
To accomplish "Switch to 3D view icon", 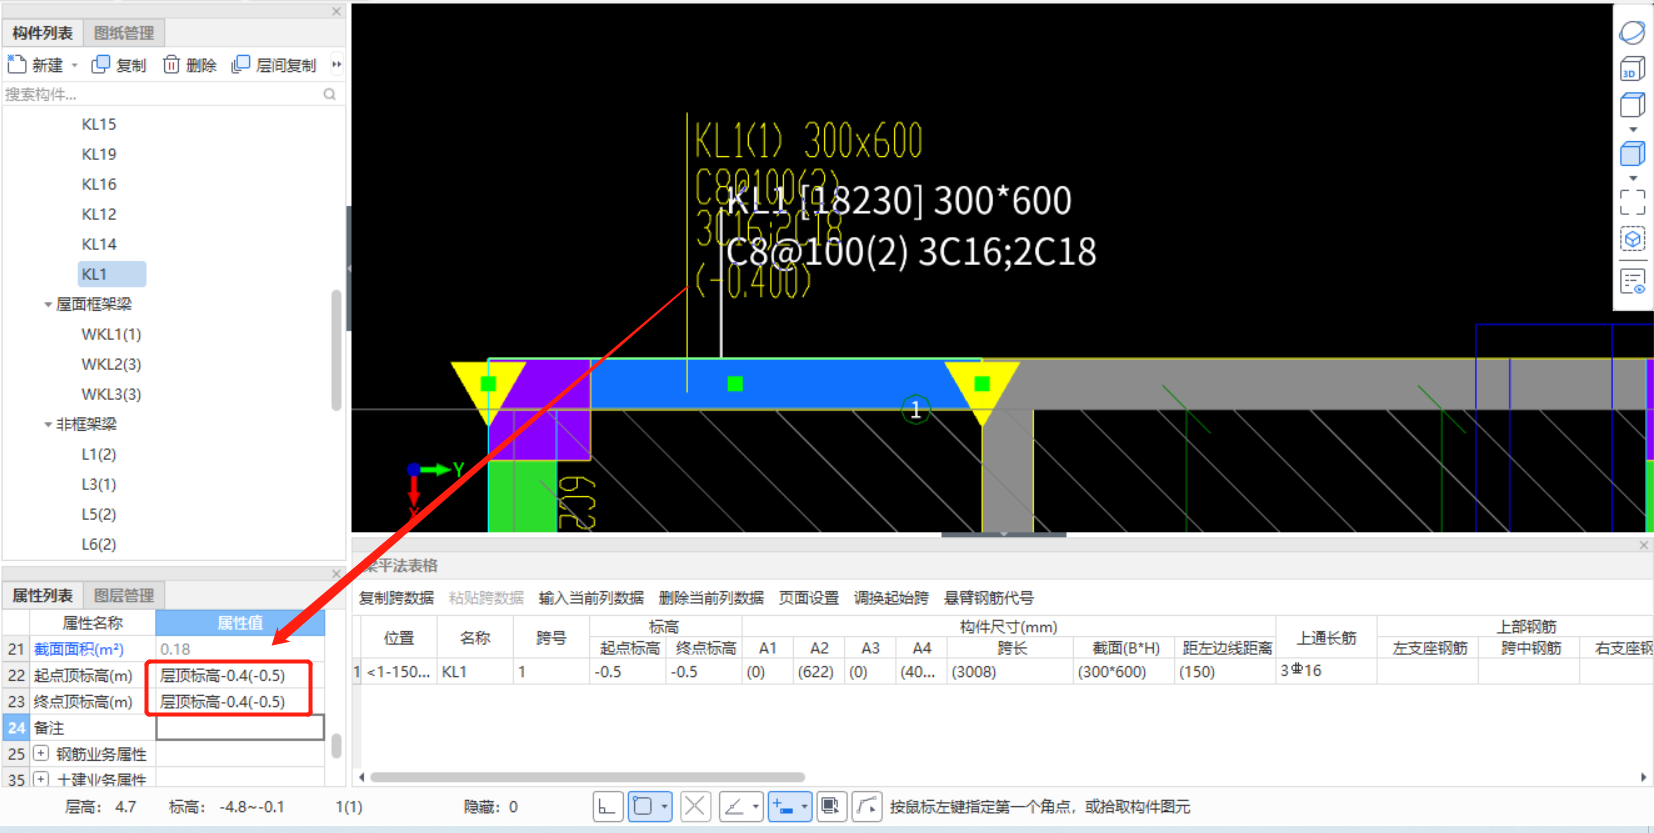I will 1632,69.
